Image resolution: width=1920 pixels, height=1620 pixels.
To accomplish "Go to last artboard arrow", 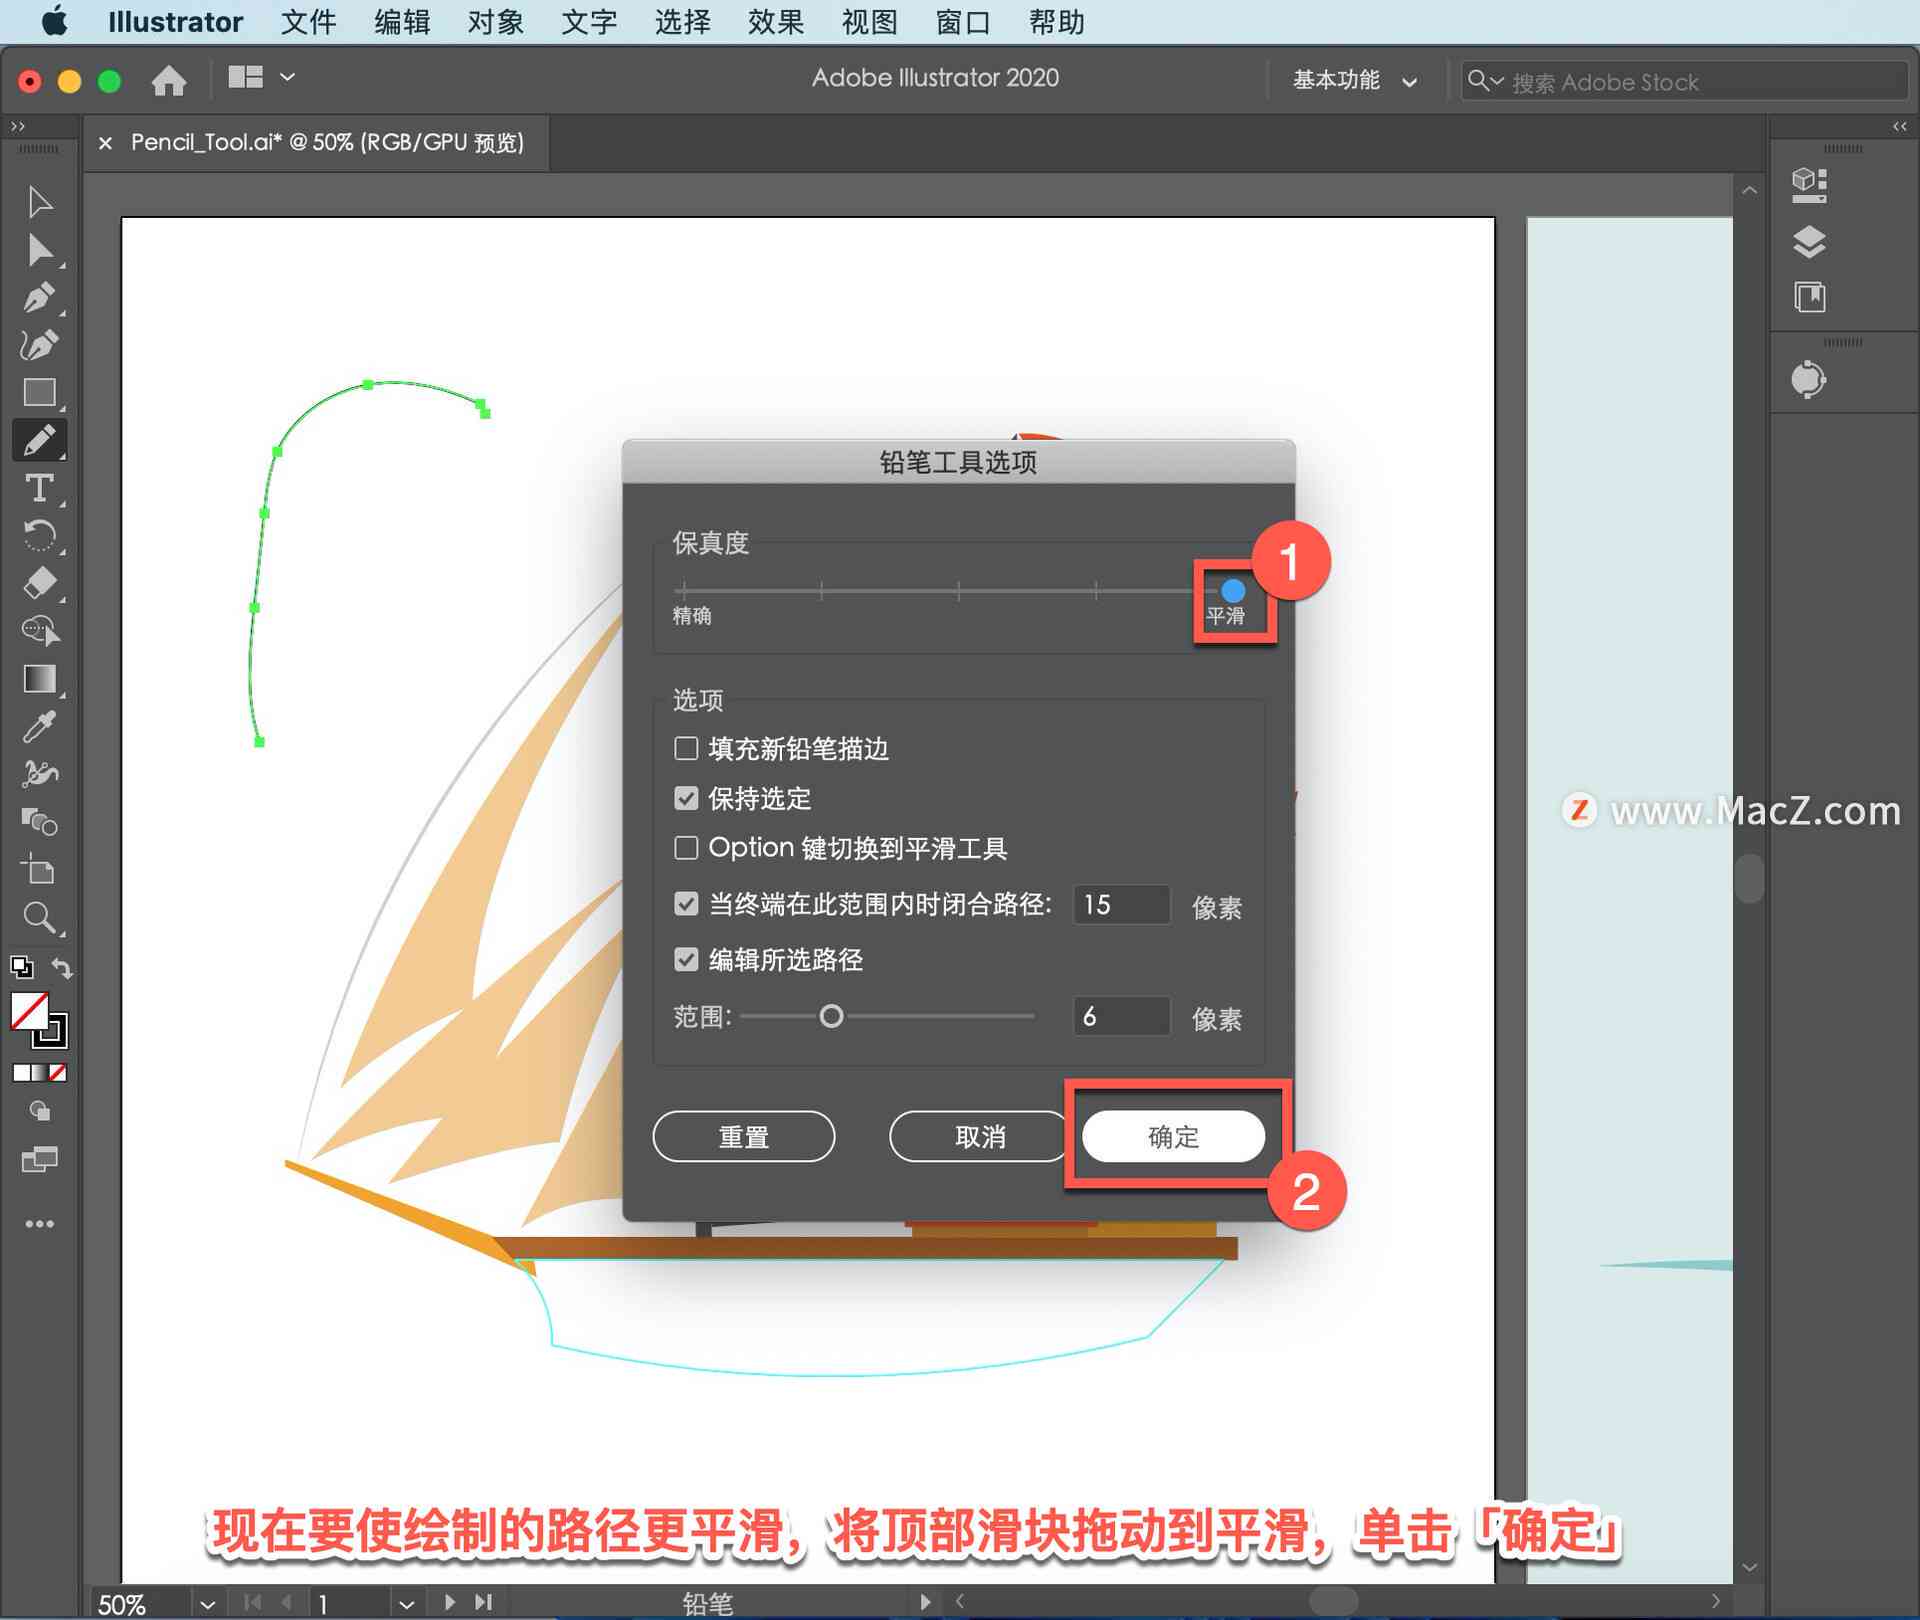I will 484,1602.
